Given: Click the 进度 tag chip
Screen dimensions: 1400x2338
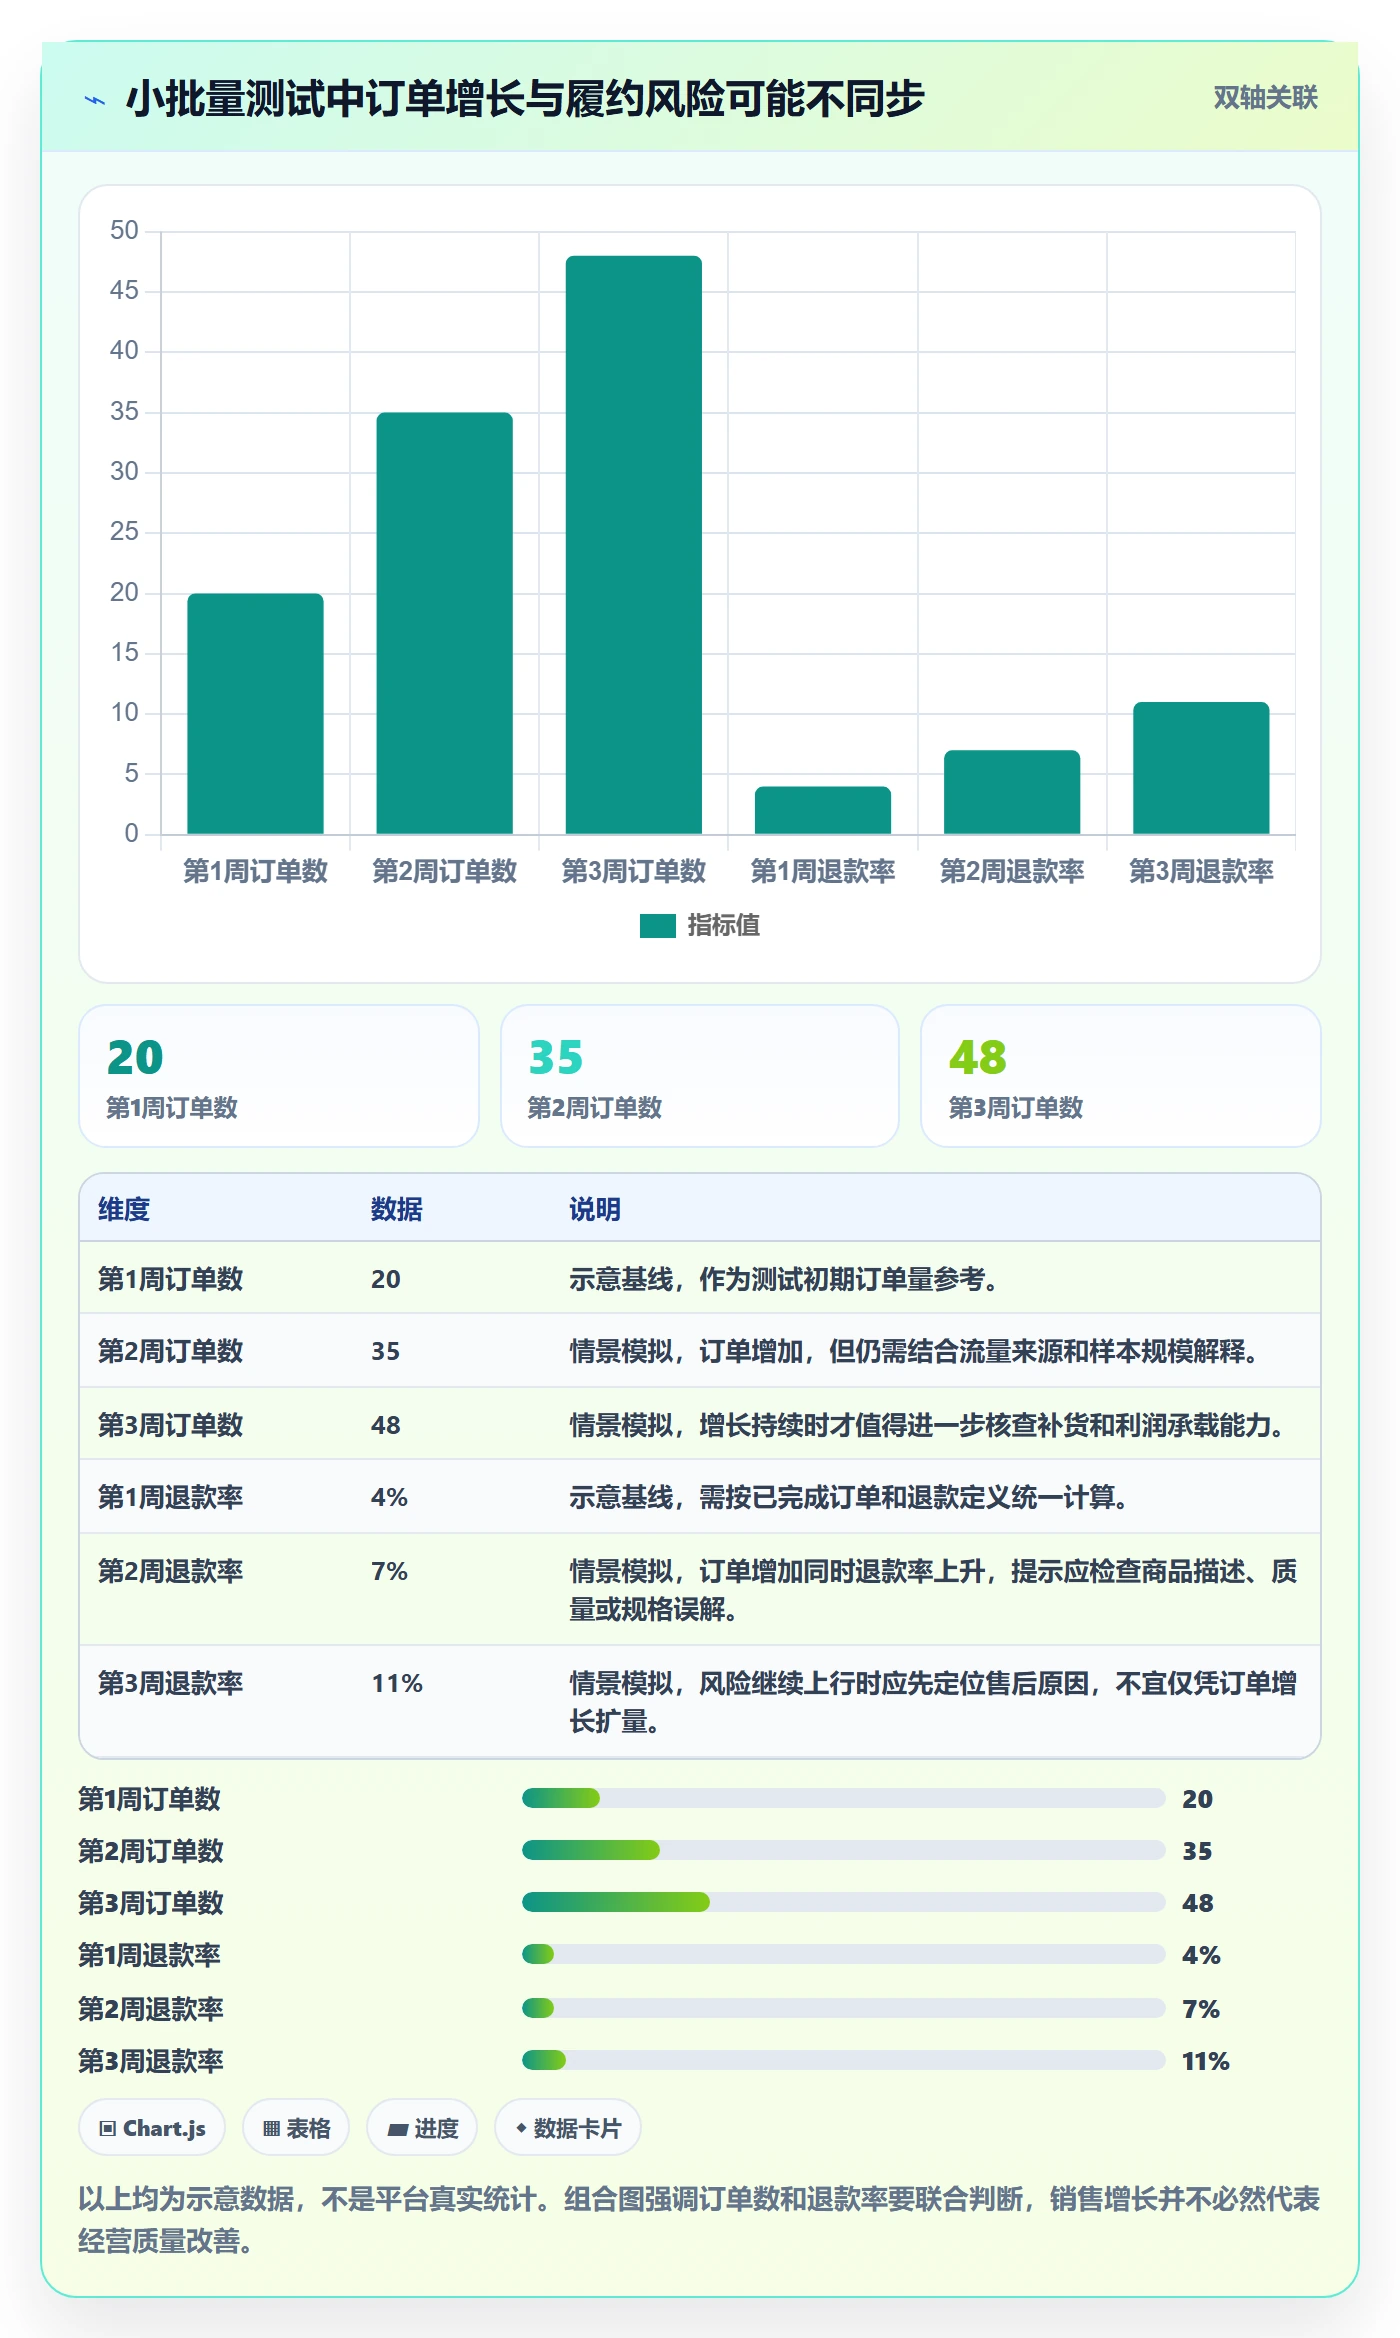Looking at the screenshot, I should (x=422, y=2128).
